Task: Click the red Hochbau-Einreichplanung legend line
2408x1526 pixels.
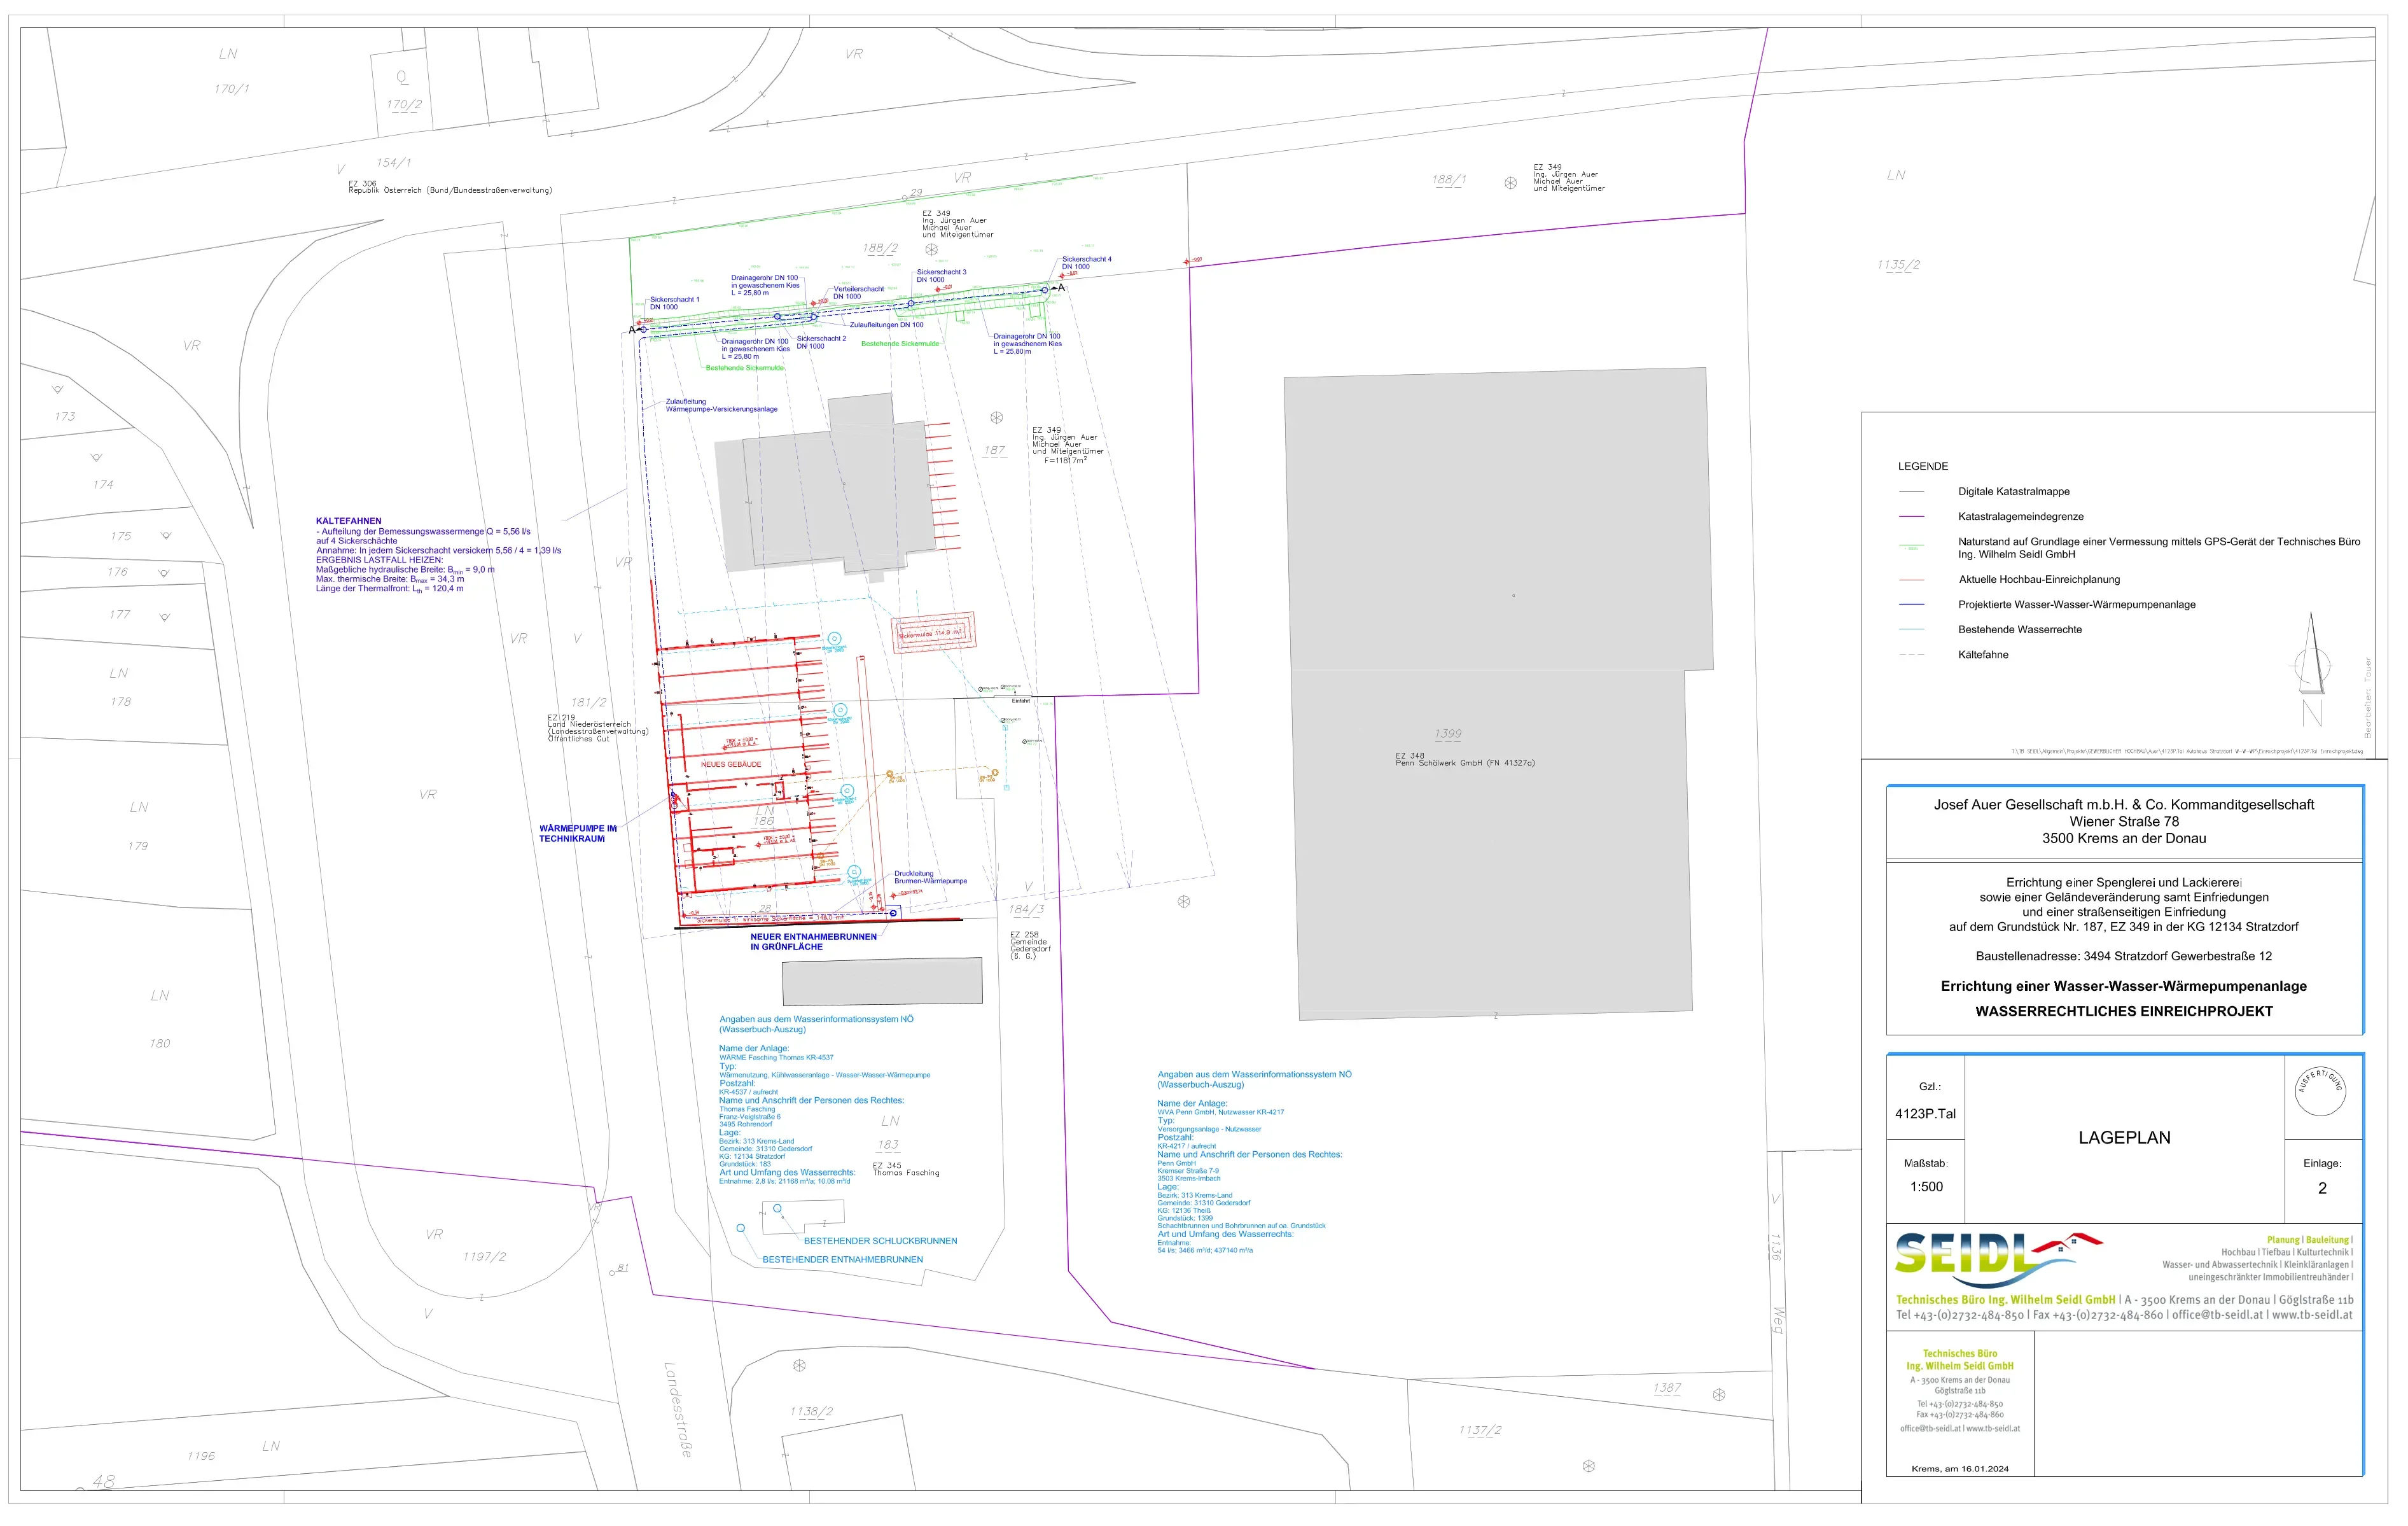Action: (x=1911, y=580)
